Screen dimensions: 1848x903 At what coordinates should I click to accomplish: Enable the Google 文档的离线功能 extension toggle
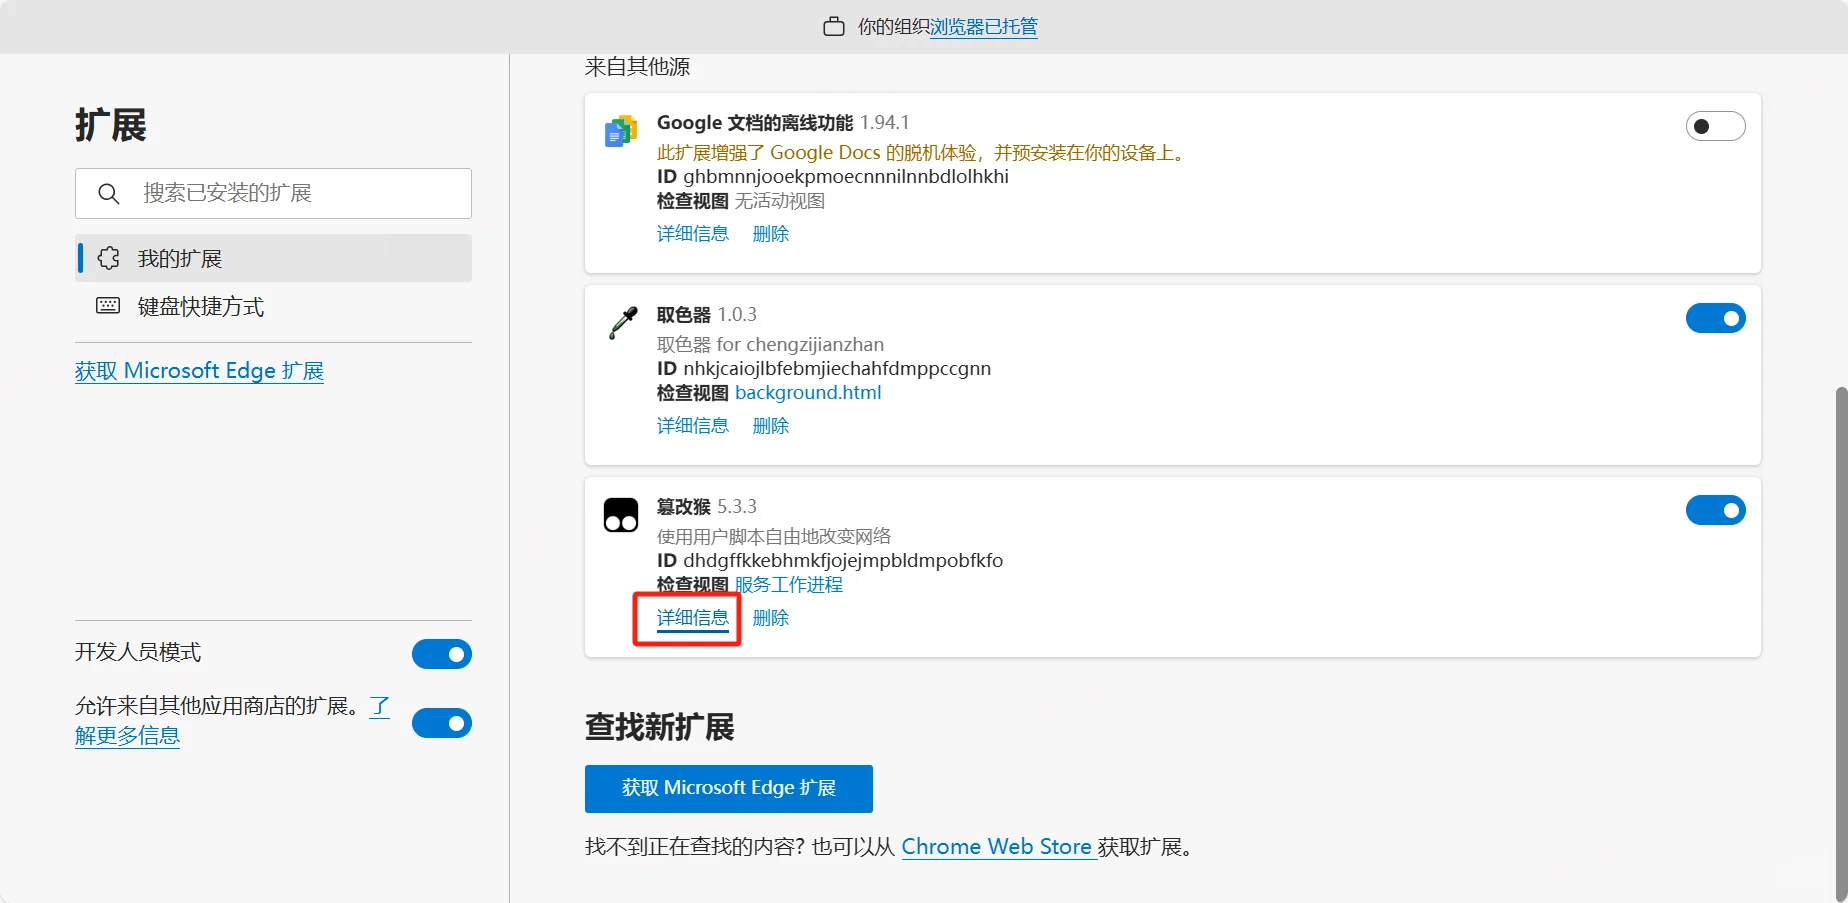[x=1715, y=126]
